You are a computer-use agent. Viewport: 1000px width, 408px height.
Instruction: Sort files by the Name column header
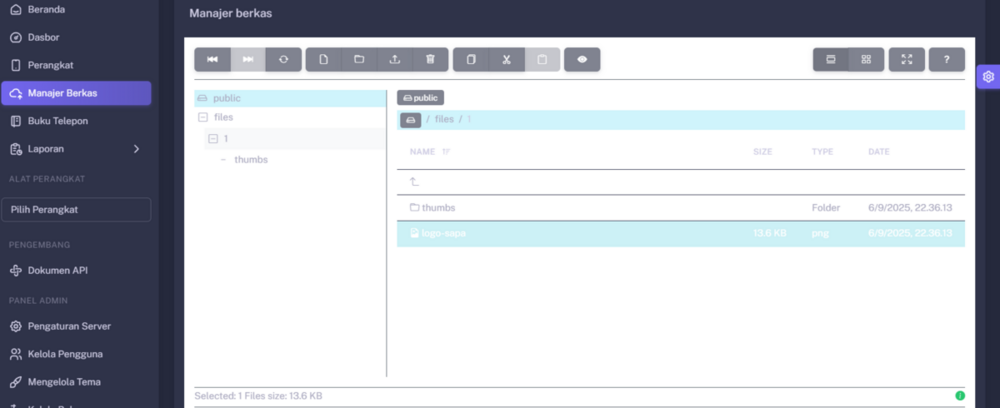coord(423,152)
